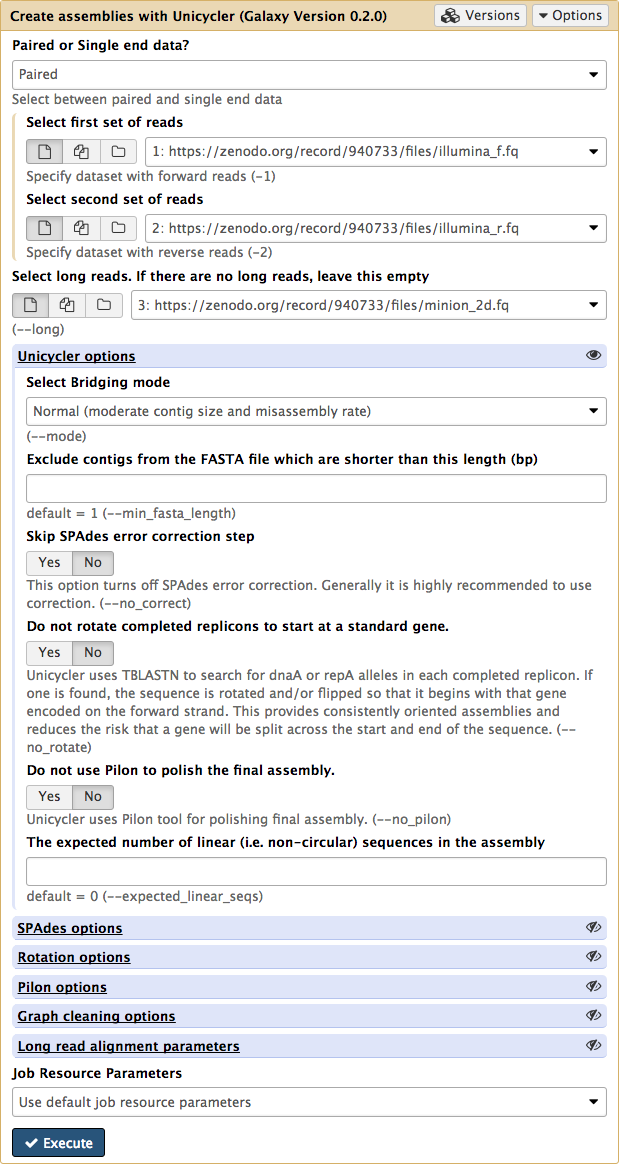Viewport: 619px width, 1164px height.
Task: Set Do not use Pilon to Yes
Action: pos(50,797)
